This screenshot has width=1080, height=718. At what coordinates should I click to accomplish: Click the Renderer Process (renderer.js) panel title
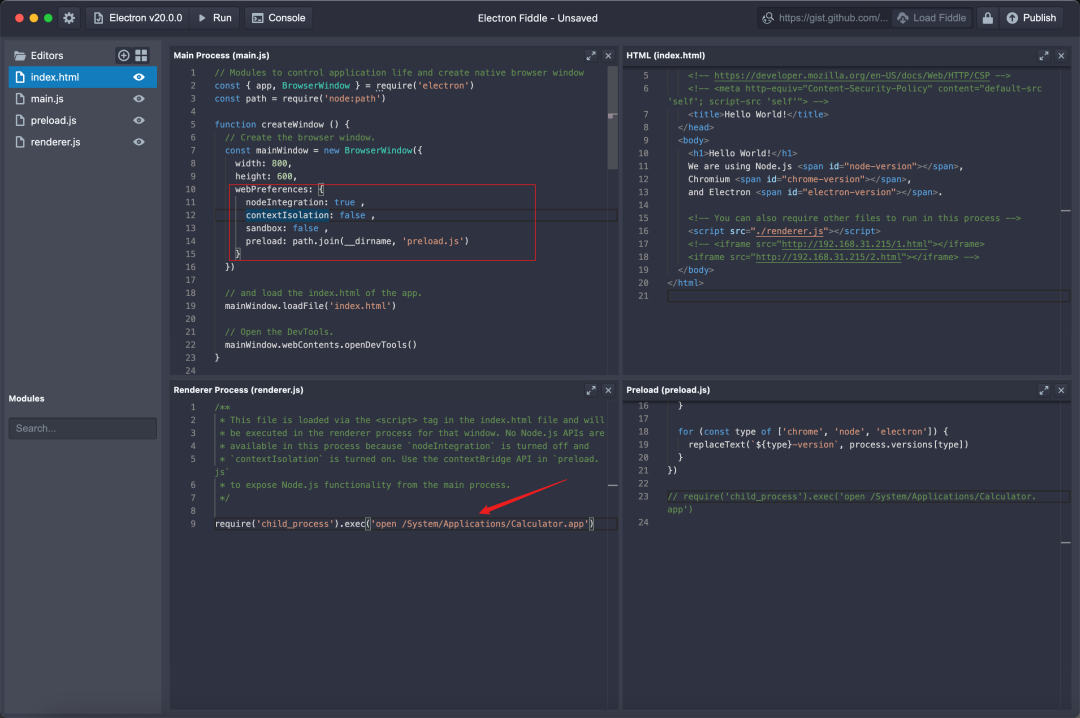tap(238, 390)
